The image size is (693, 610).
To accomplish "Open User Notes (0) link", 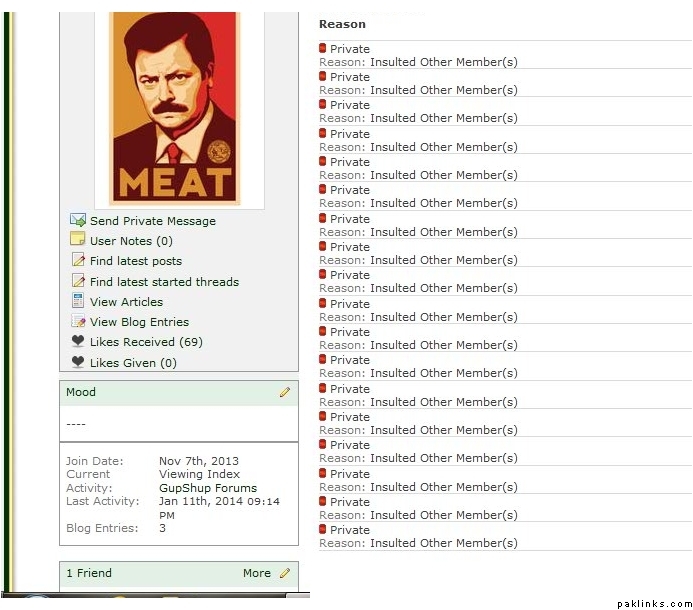I will pyautogui.click(x=131, y=241).
